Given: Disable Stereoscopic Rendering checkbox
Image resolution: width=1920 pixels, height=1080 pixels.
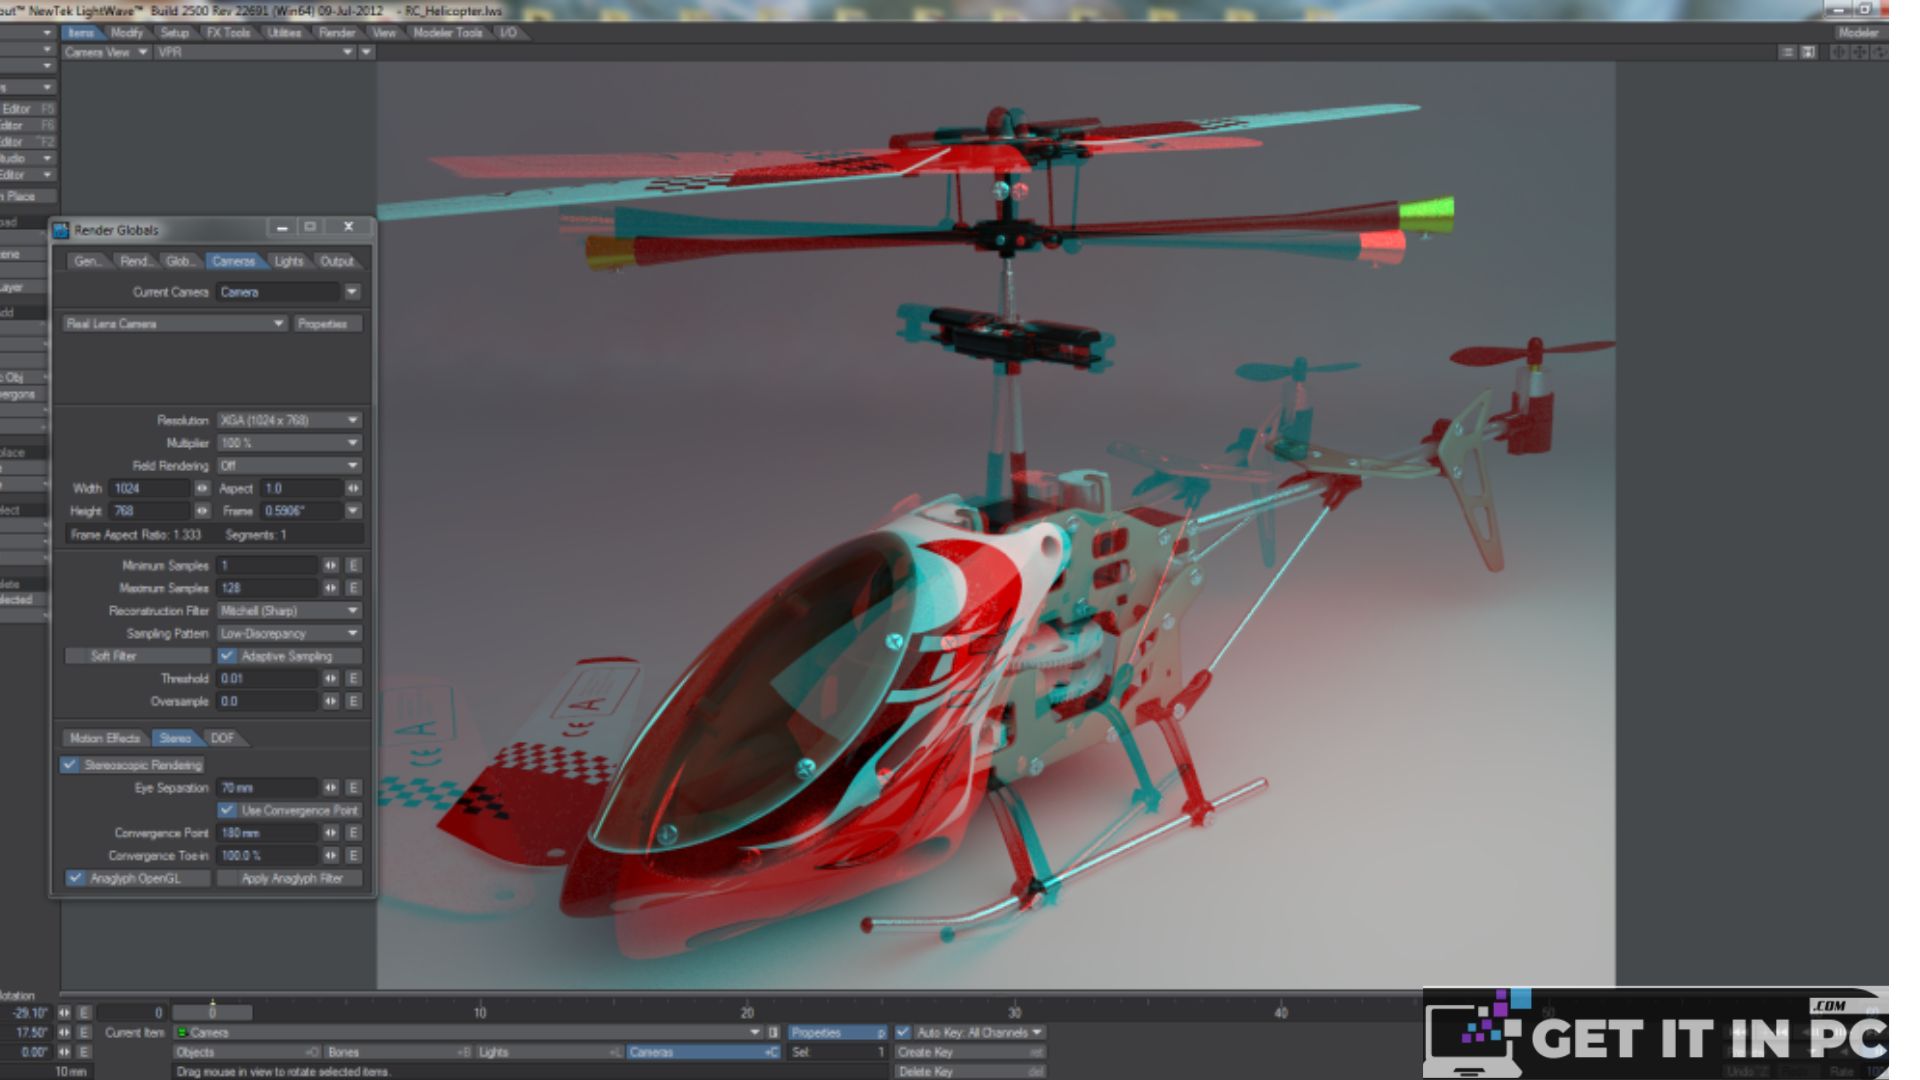Looking at the screenshot, I should [70, 765].
